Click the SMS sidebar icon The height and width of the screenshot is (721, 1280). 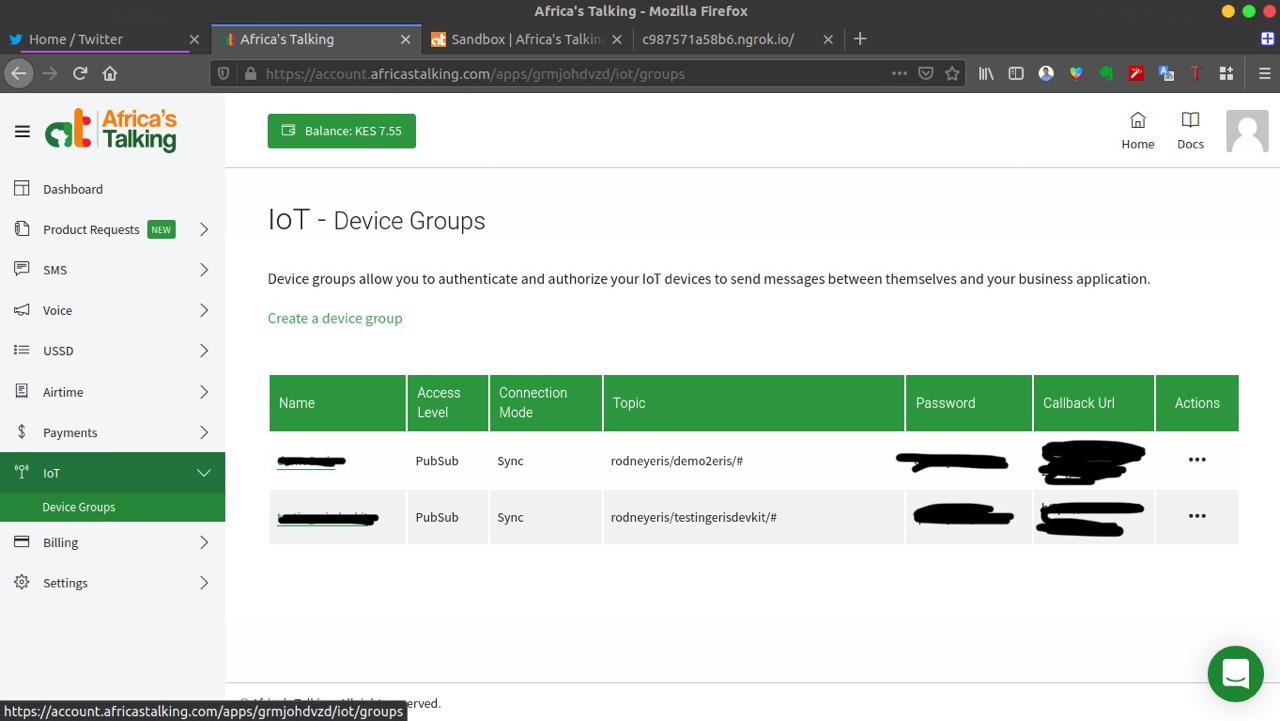point(22,269)
